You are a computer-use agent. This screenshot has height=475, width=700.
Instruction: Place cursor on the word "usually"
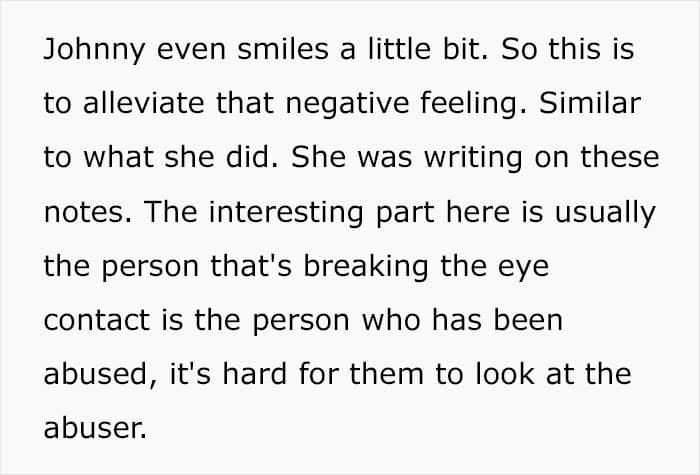605,212
